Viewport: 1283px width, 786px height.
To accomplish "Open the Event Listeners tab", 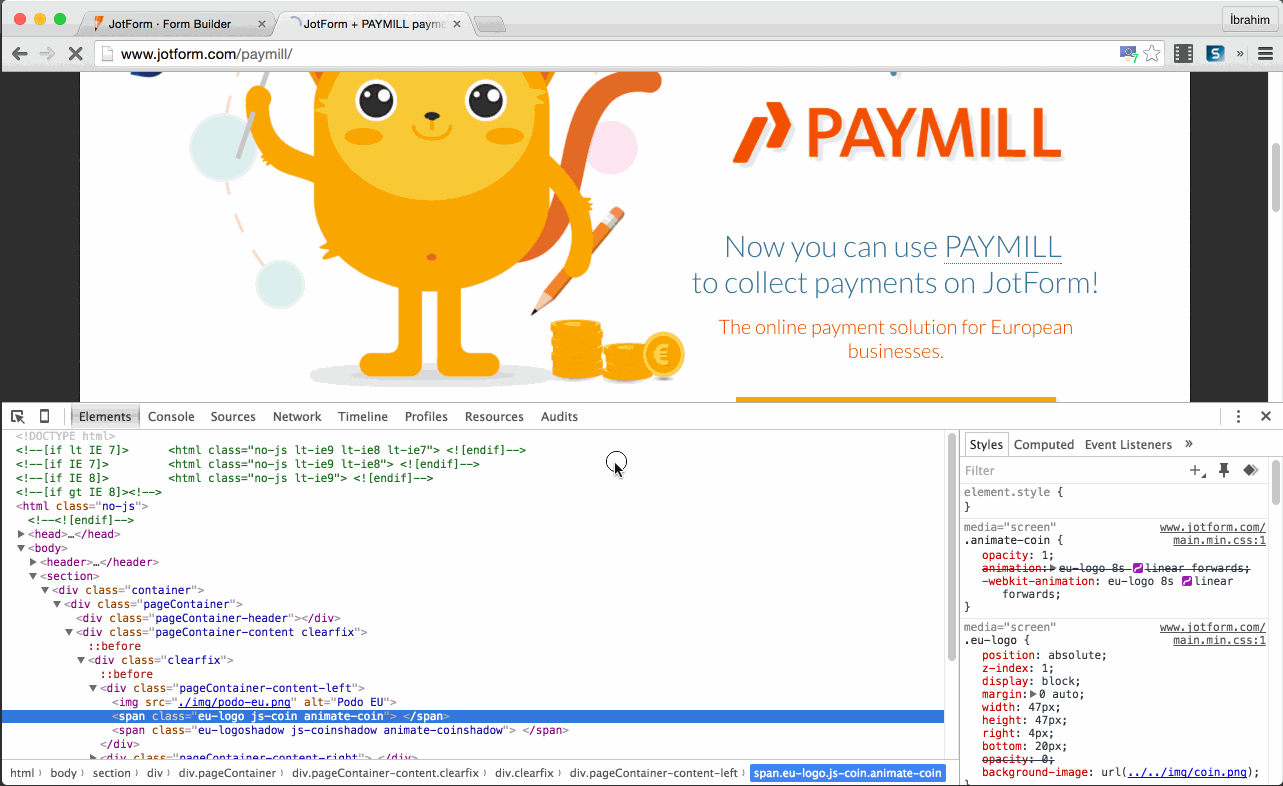I will click(1128, 445).
